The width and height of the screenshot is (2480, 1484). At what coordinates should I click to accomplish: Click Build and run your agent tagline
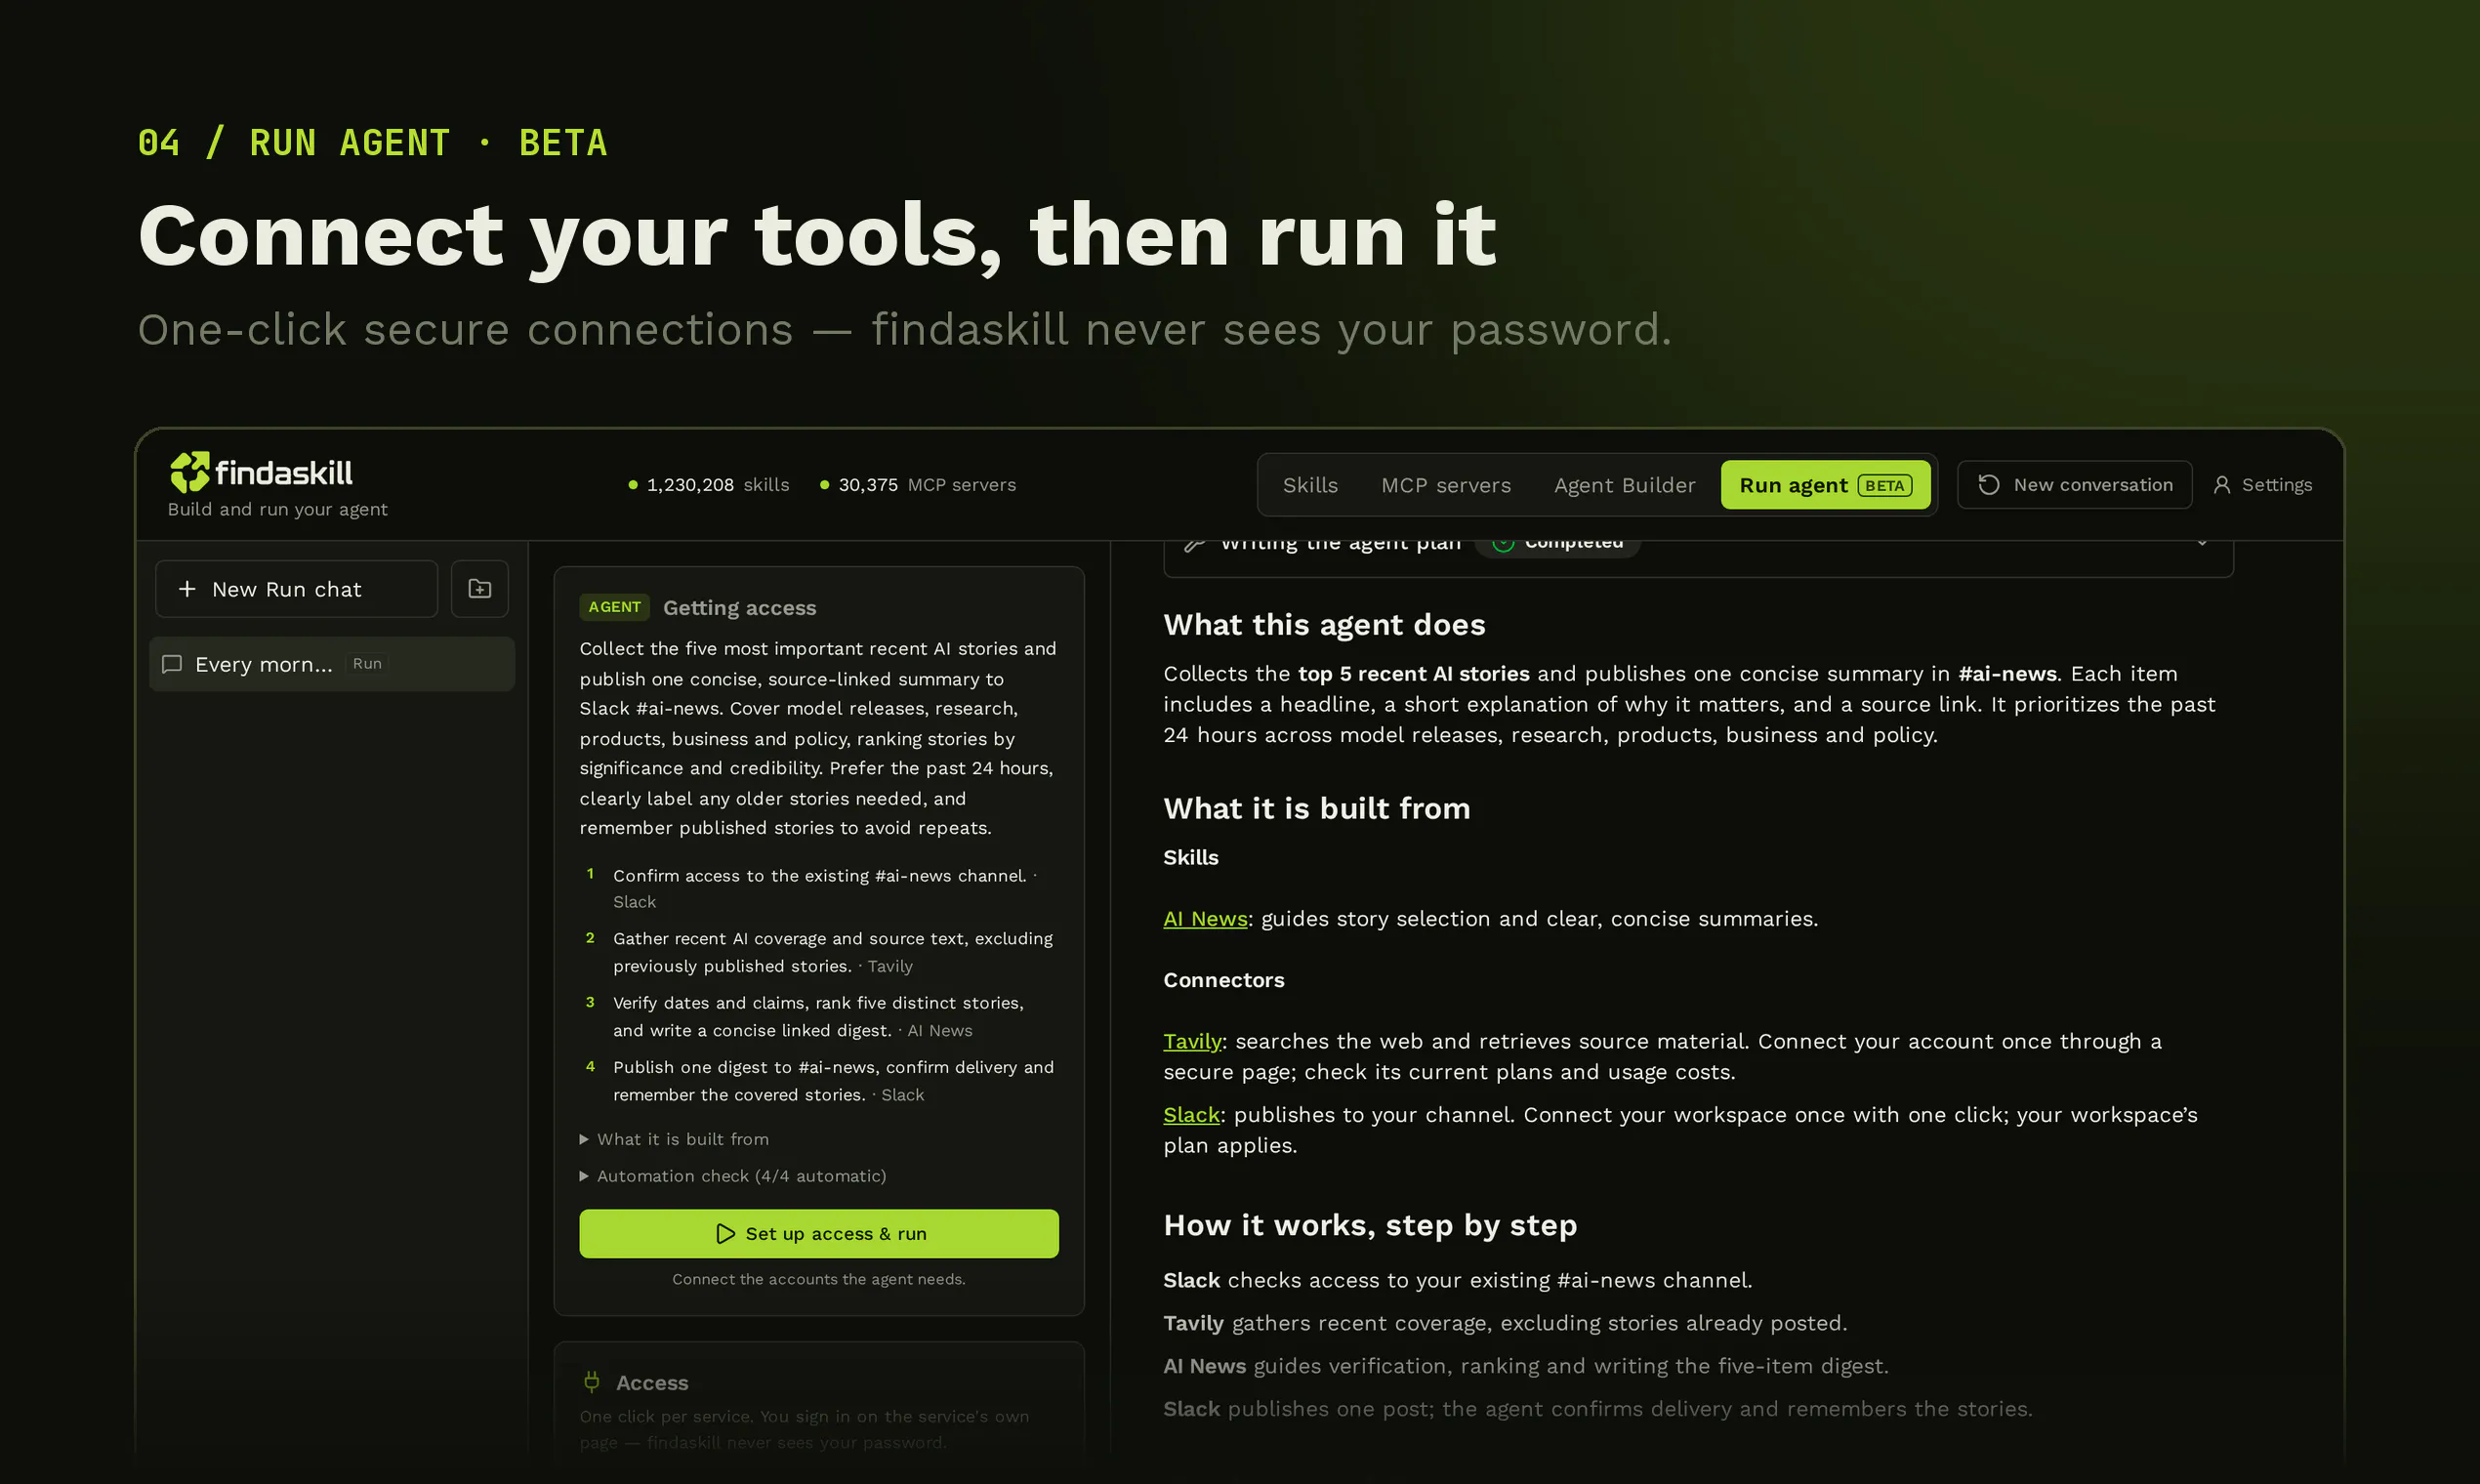[277, 509]
